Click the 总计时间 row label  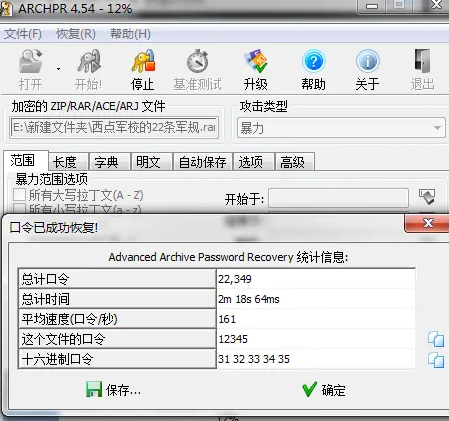(x=117, y=299)
